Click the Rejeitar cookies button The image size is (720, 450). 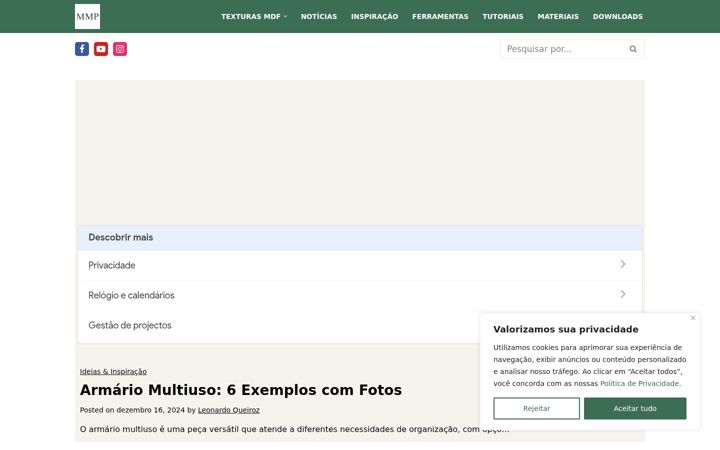click(x=536, y=408)
